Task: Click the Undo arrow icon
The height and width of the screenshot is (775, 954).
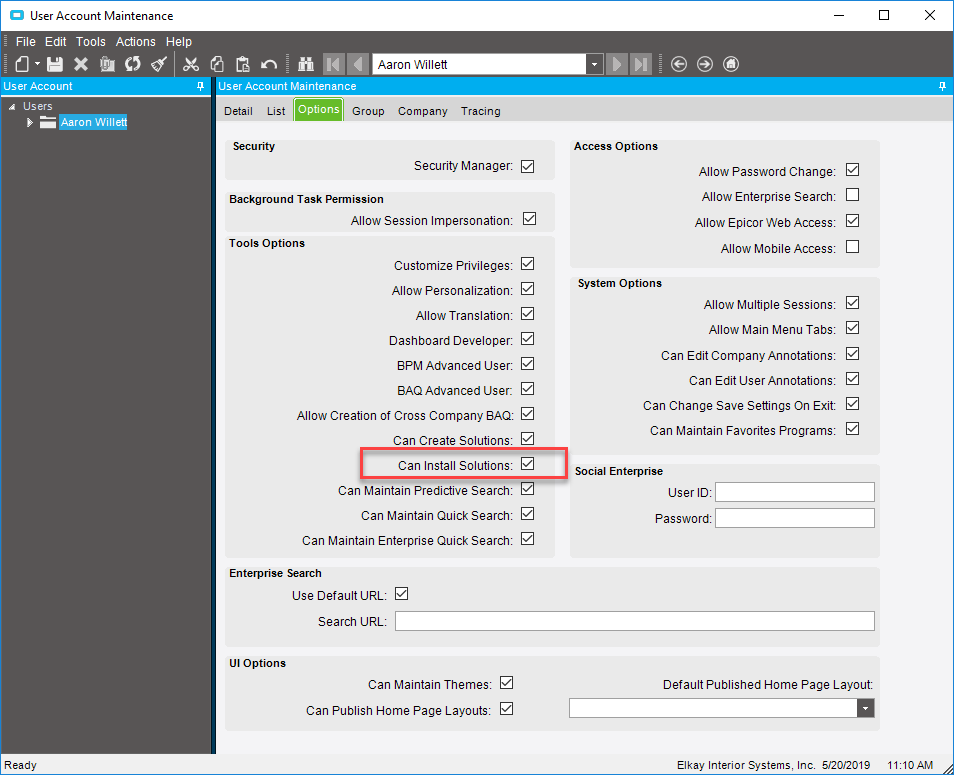Action: pyautogui.click(x=269, y=64)
